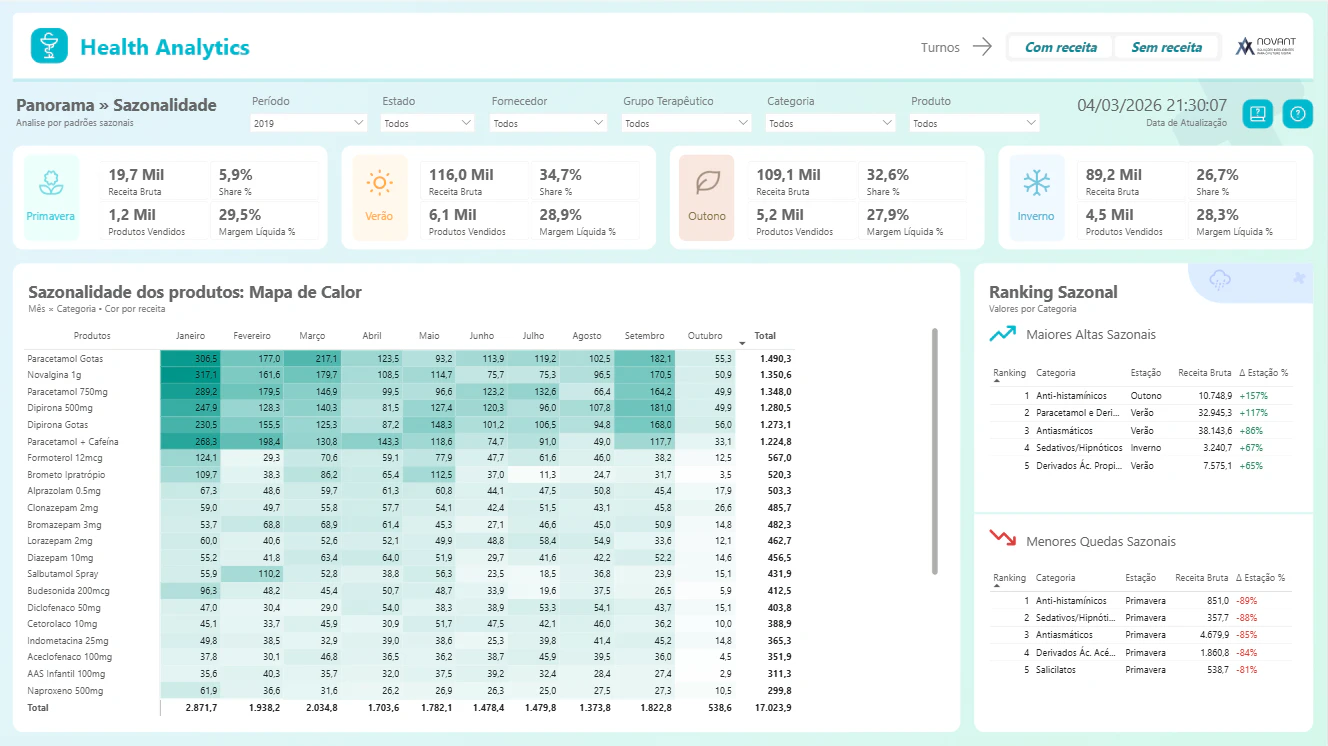
Task: Click the Diclofenaco 50mg product row label
Action: [x=64, y=607]
